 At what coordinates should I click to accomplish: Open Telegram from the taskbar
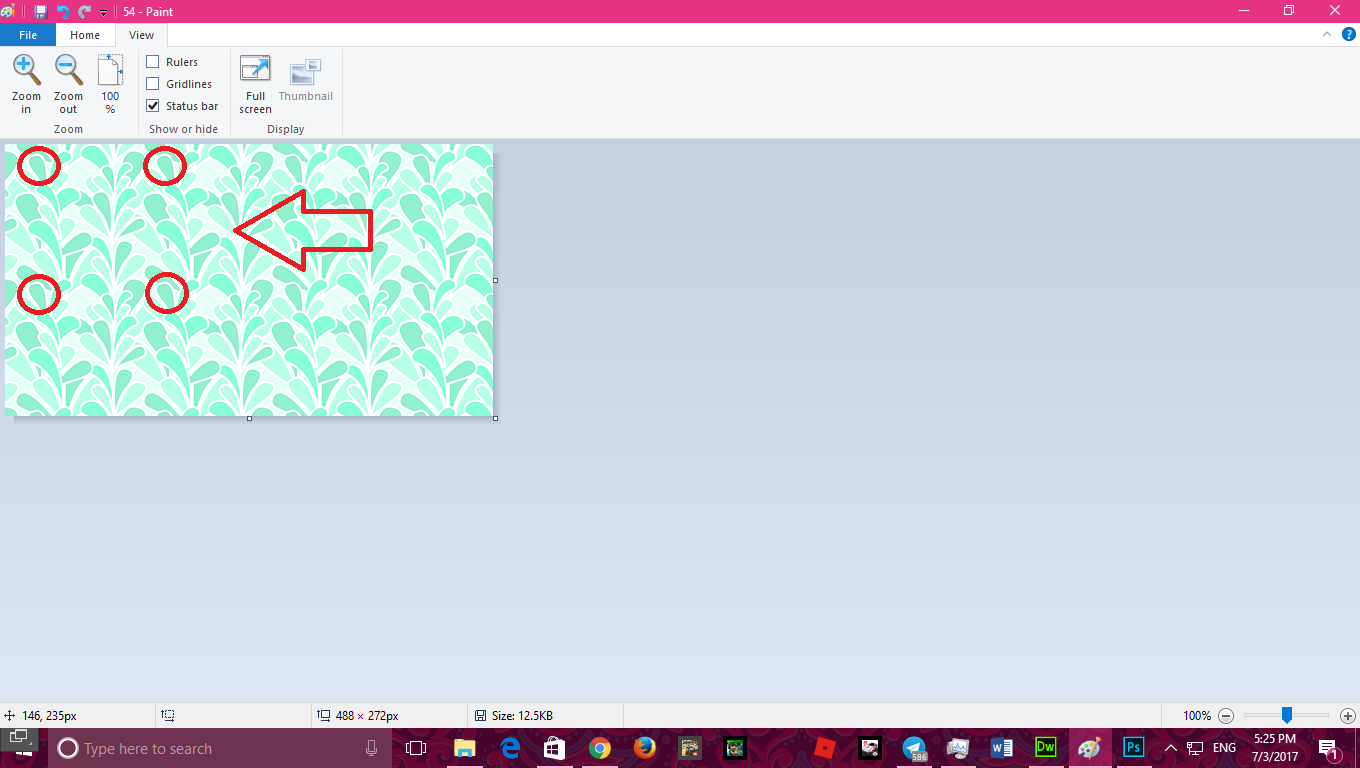[x=914, y=748]
